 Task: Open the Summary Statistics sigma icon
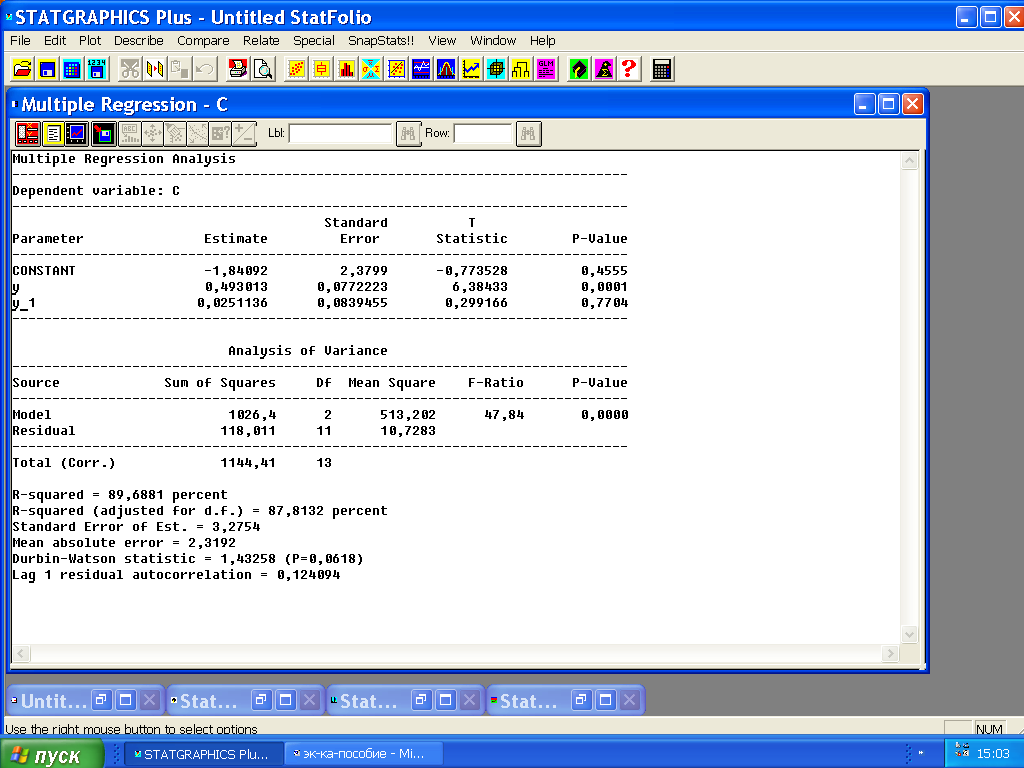point(371,69)
